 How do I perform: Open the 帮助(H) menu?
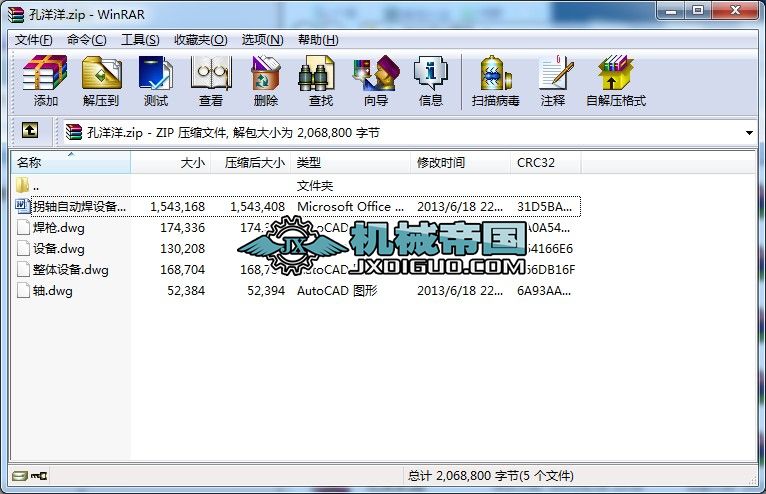tap(318, 40)
